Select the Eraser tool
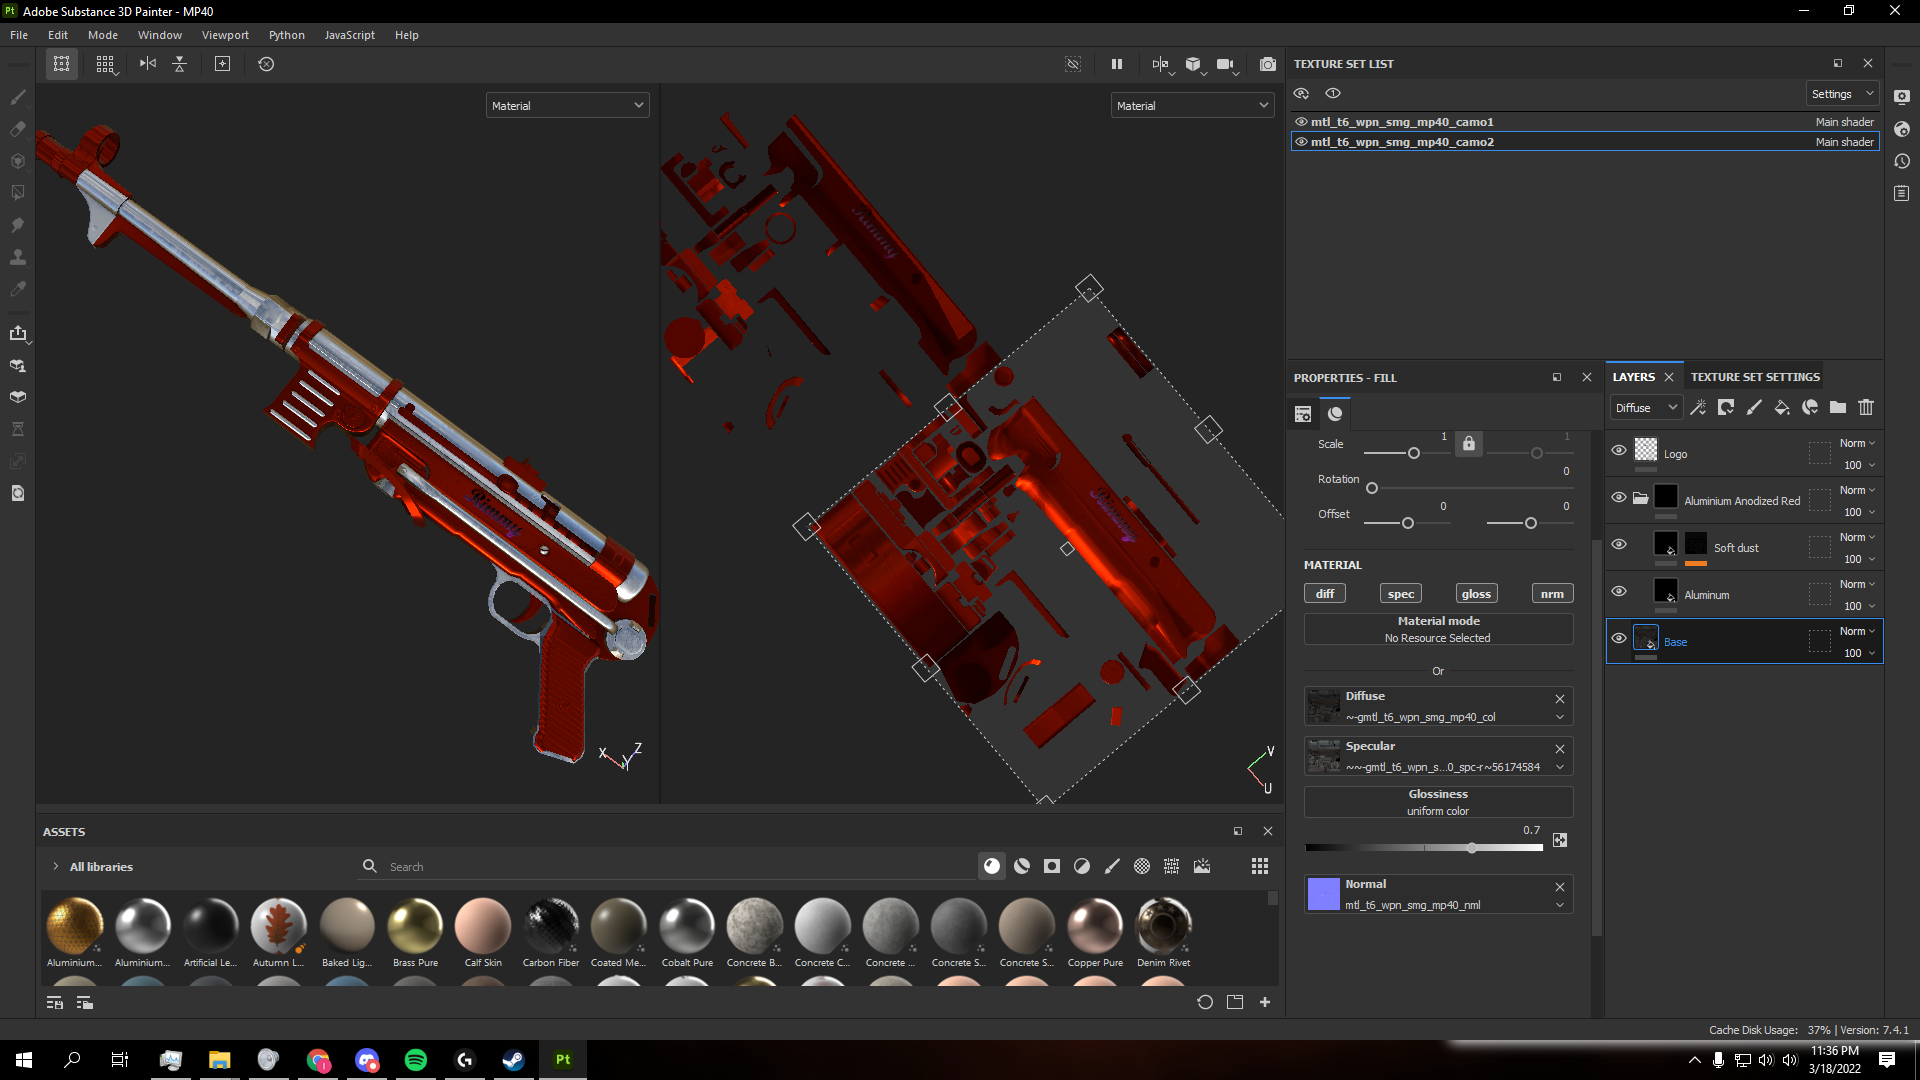The height and width of the screenshot is (1080, 1920). [x=18, y=129]
